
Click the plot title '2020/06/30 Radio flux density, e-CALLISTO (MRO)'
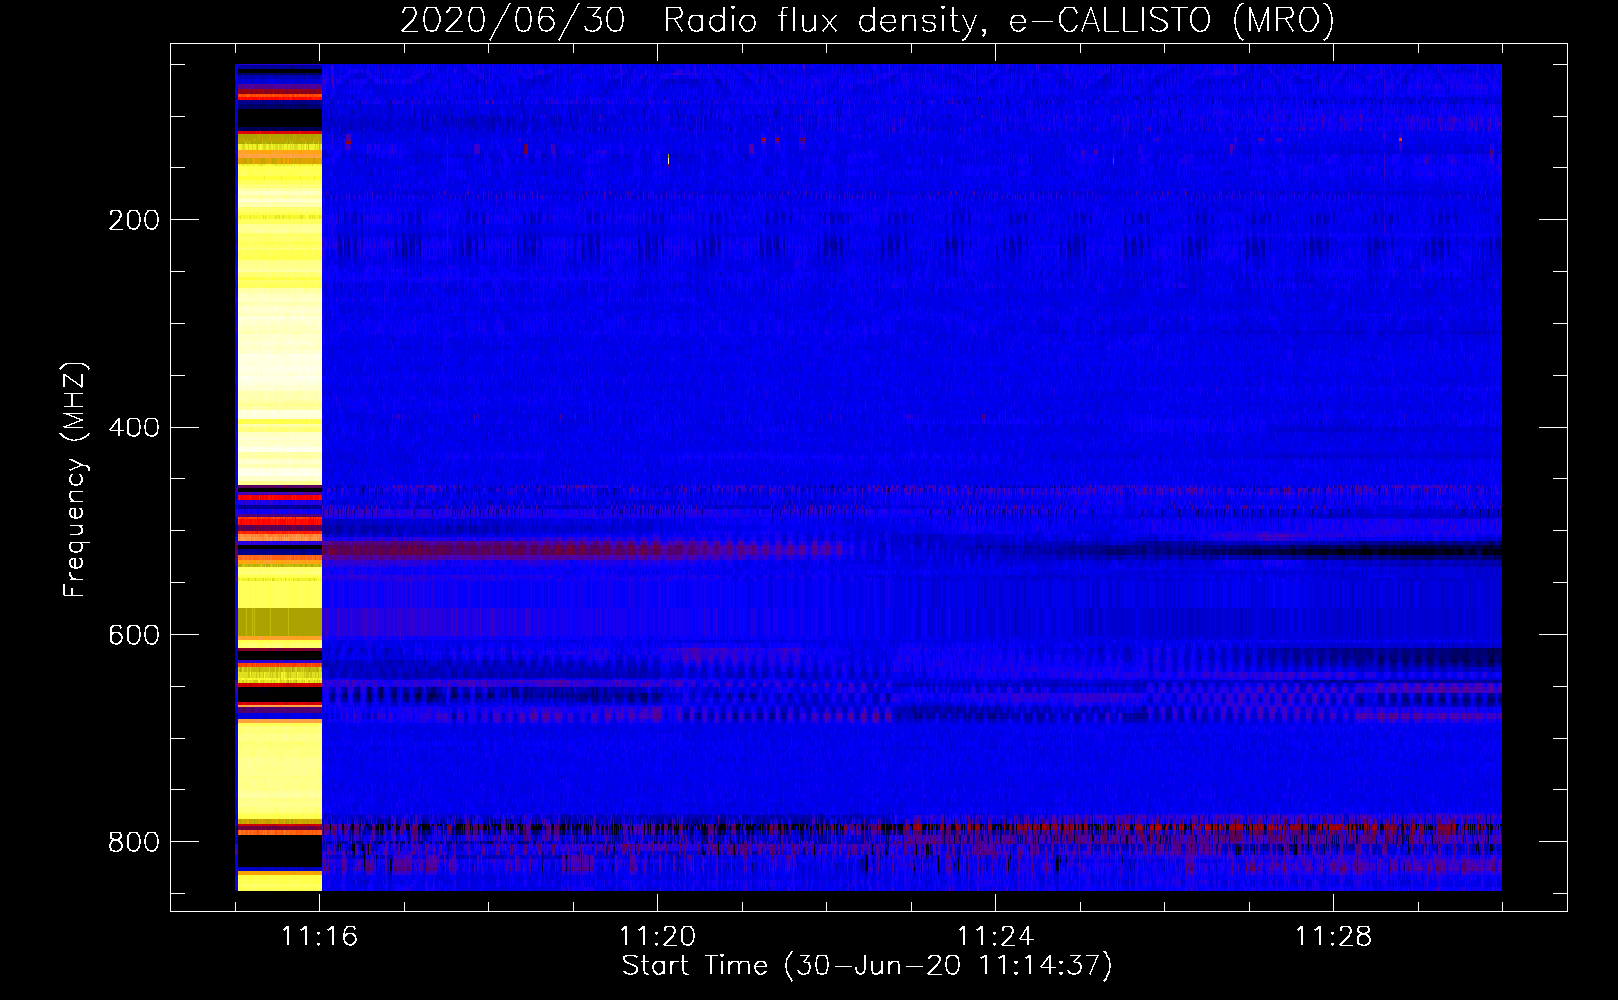pyautogui.click(x=867, y=20)
